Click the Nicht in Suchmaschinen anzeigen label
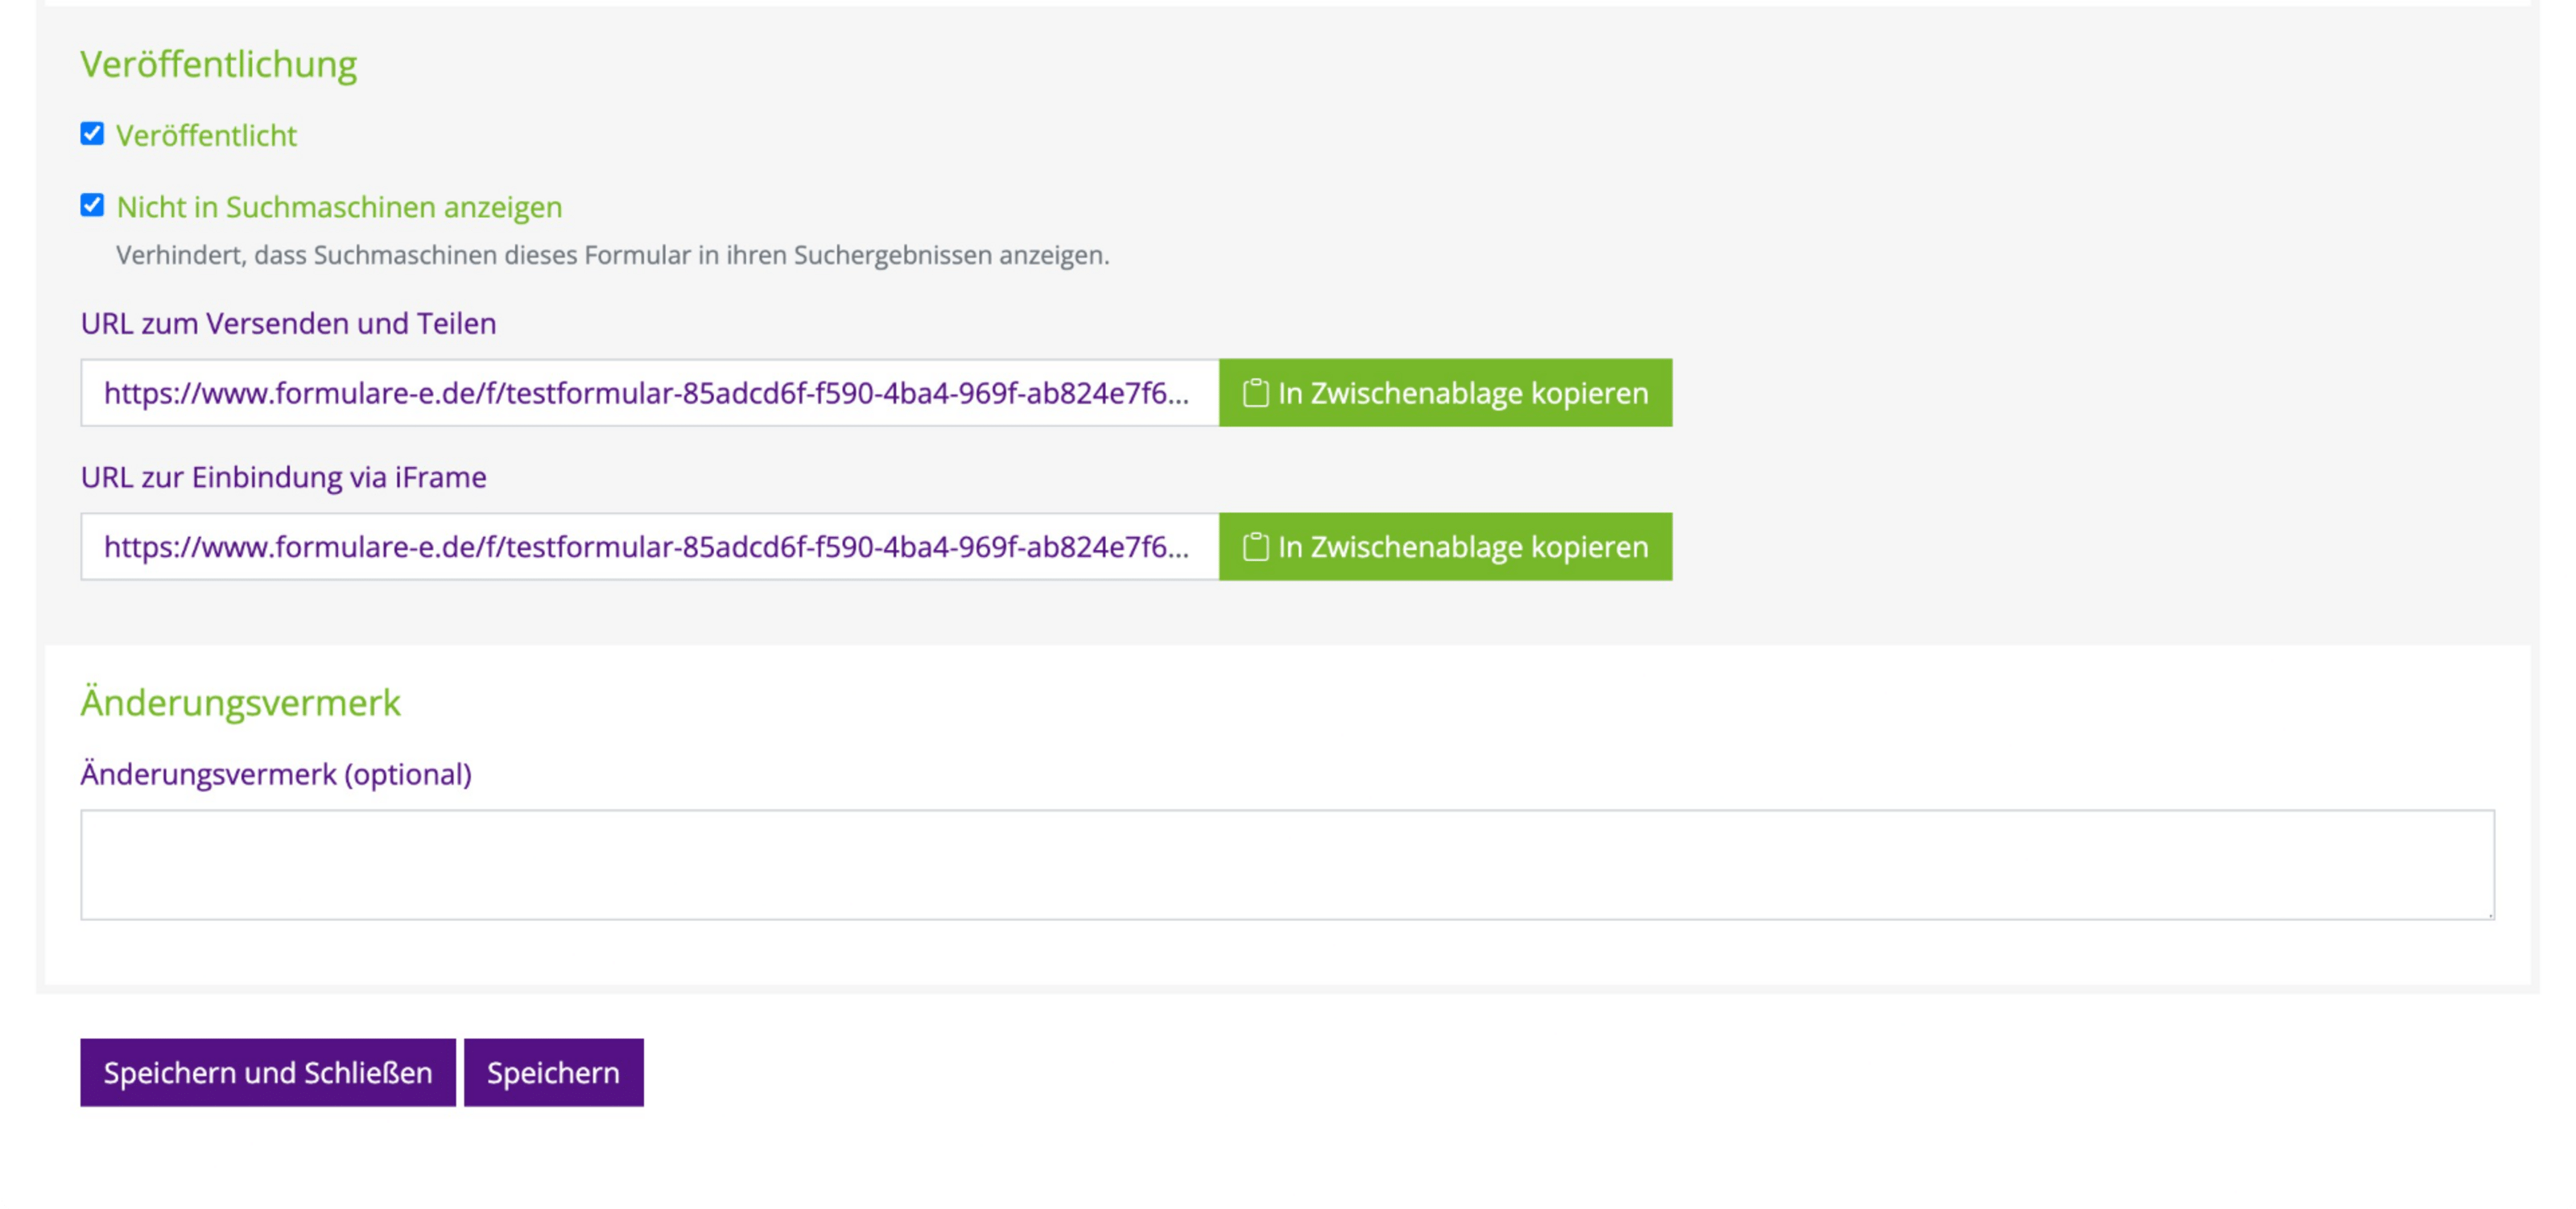The height and width of the screenshot is (1209, 2576). tap(339, 207)
